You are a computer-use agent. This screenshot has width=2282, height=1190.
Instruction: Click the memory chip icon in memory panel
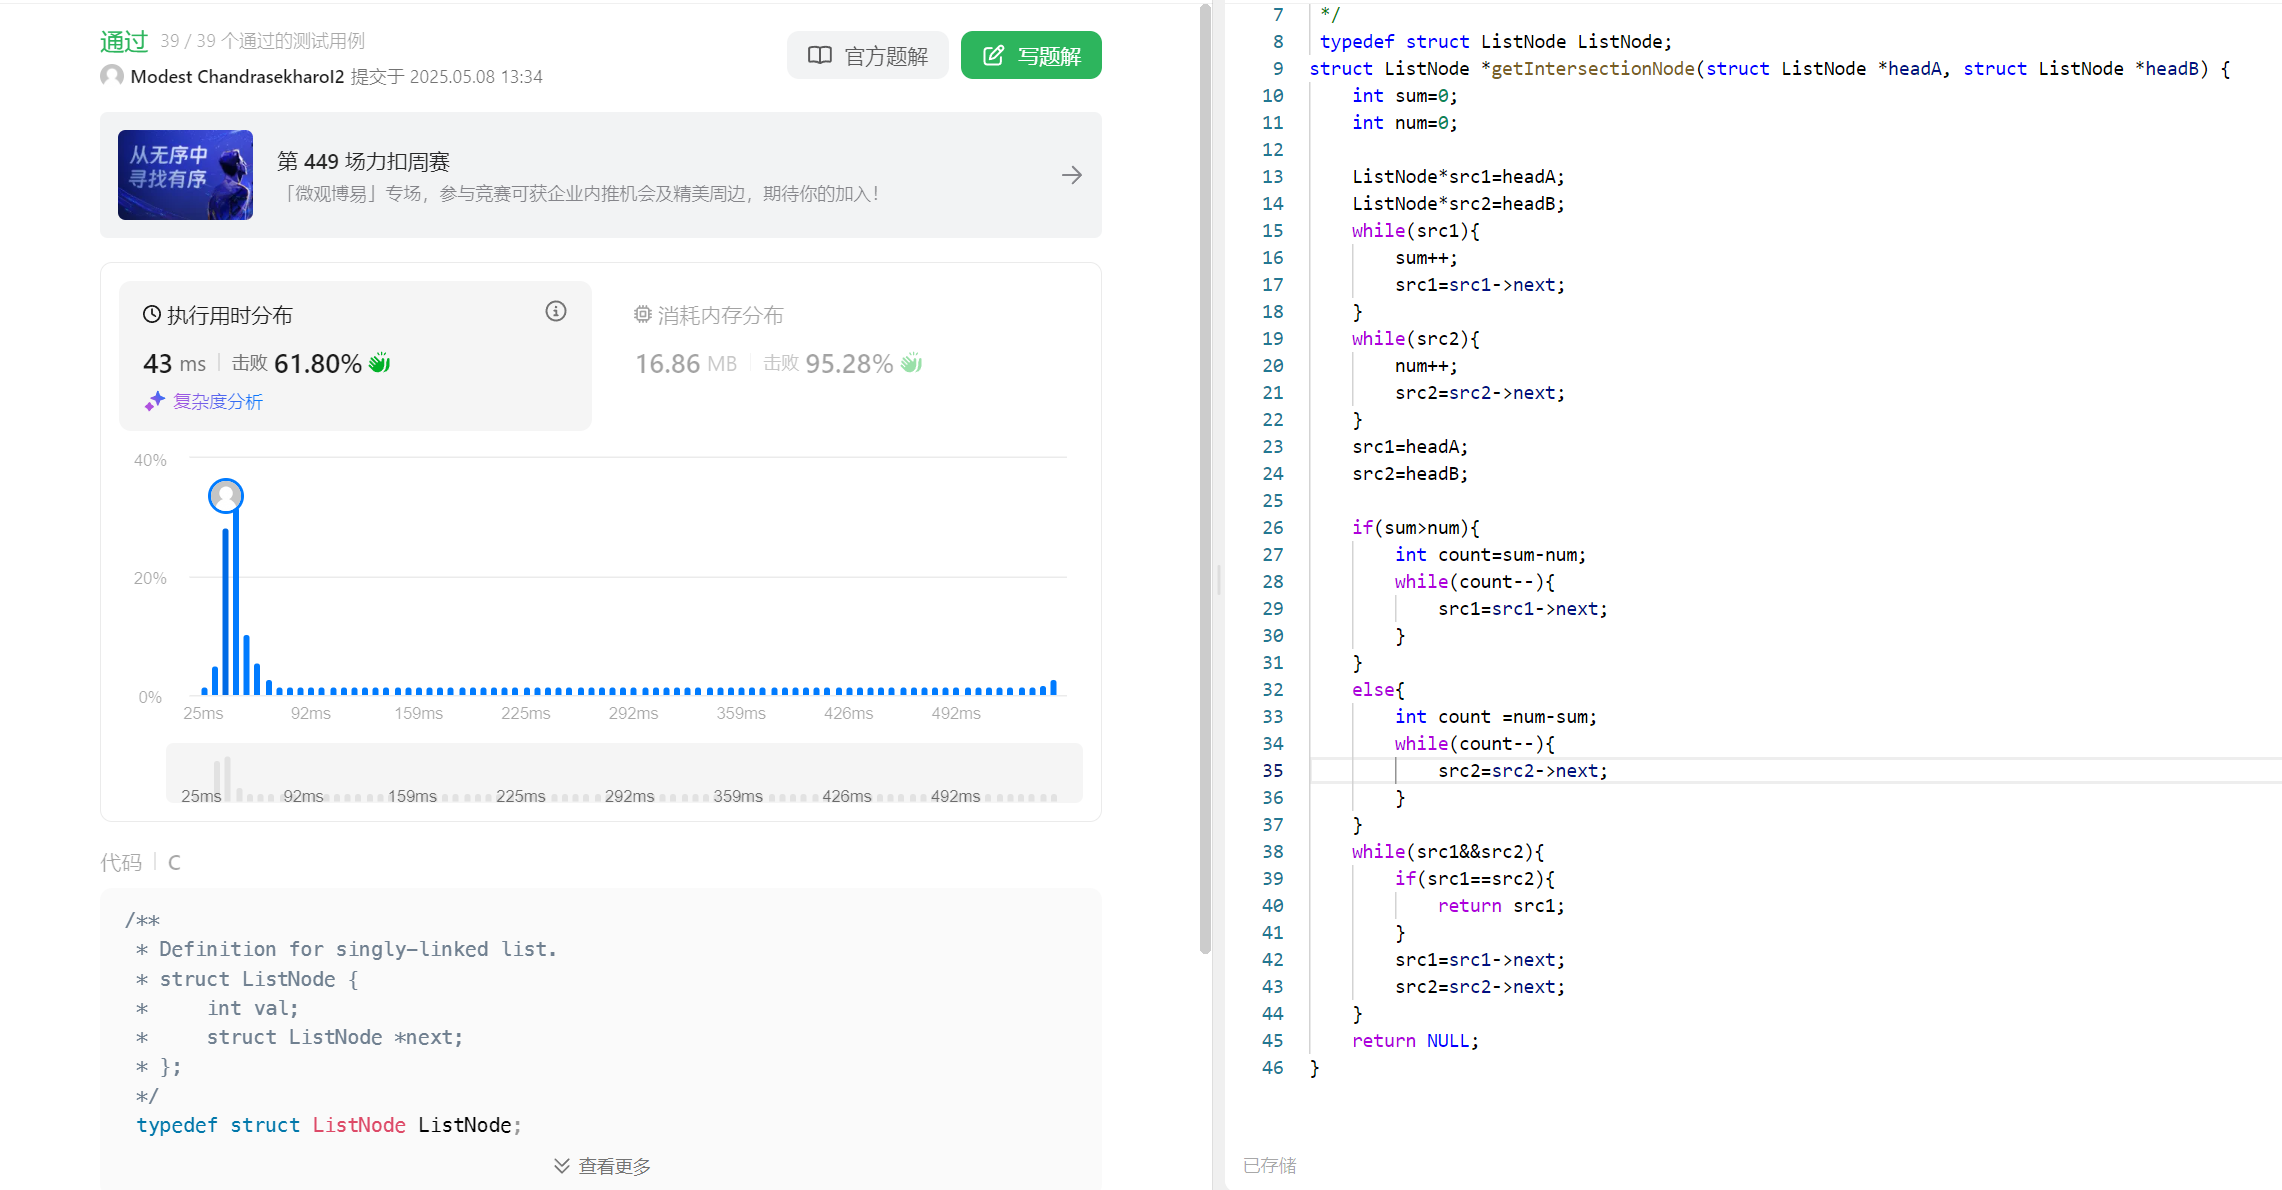[x=642, y=315]
